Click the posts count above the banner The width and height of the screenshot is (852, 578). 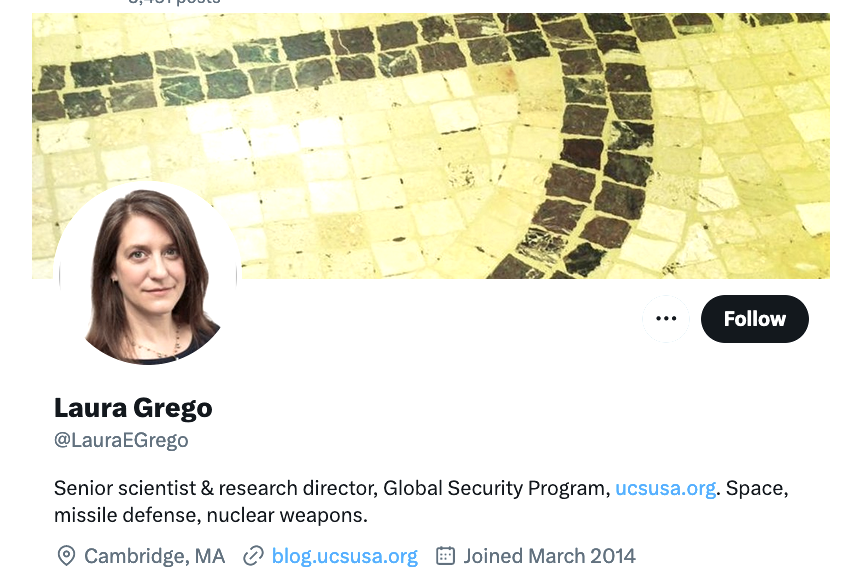174,2
